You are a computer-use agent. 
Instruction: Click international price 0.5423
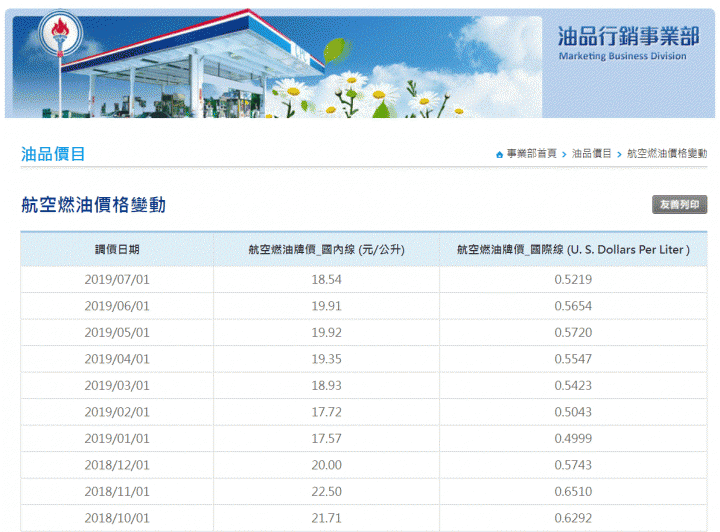point(573,386)
